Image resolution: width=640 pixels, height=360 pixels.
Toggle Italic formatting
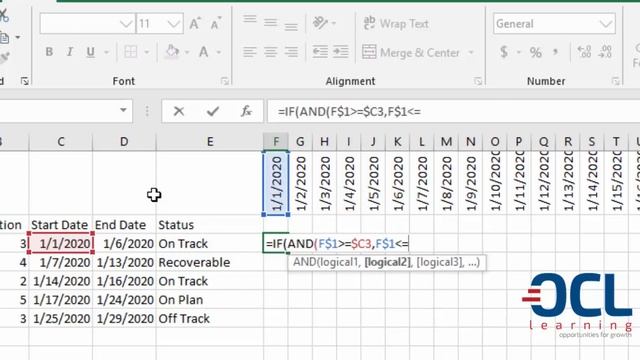pyautogui.click(x=70, y=52)
